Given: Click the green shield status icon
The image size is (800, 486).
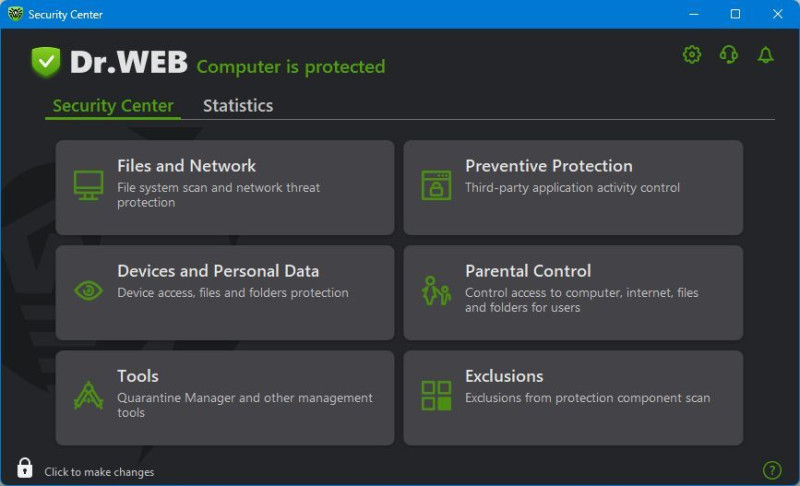Looking at the screenshot, I should [x=46, y=62].
